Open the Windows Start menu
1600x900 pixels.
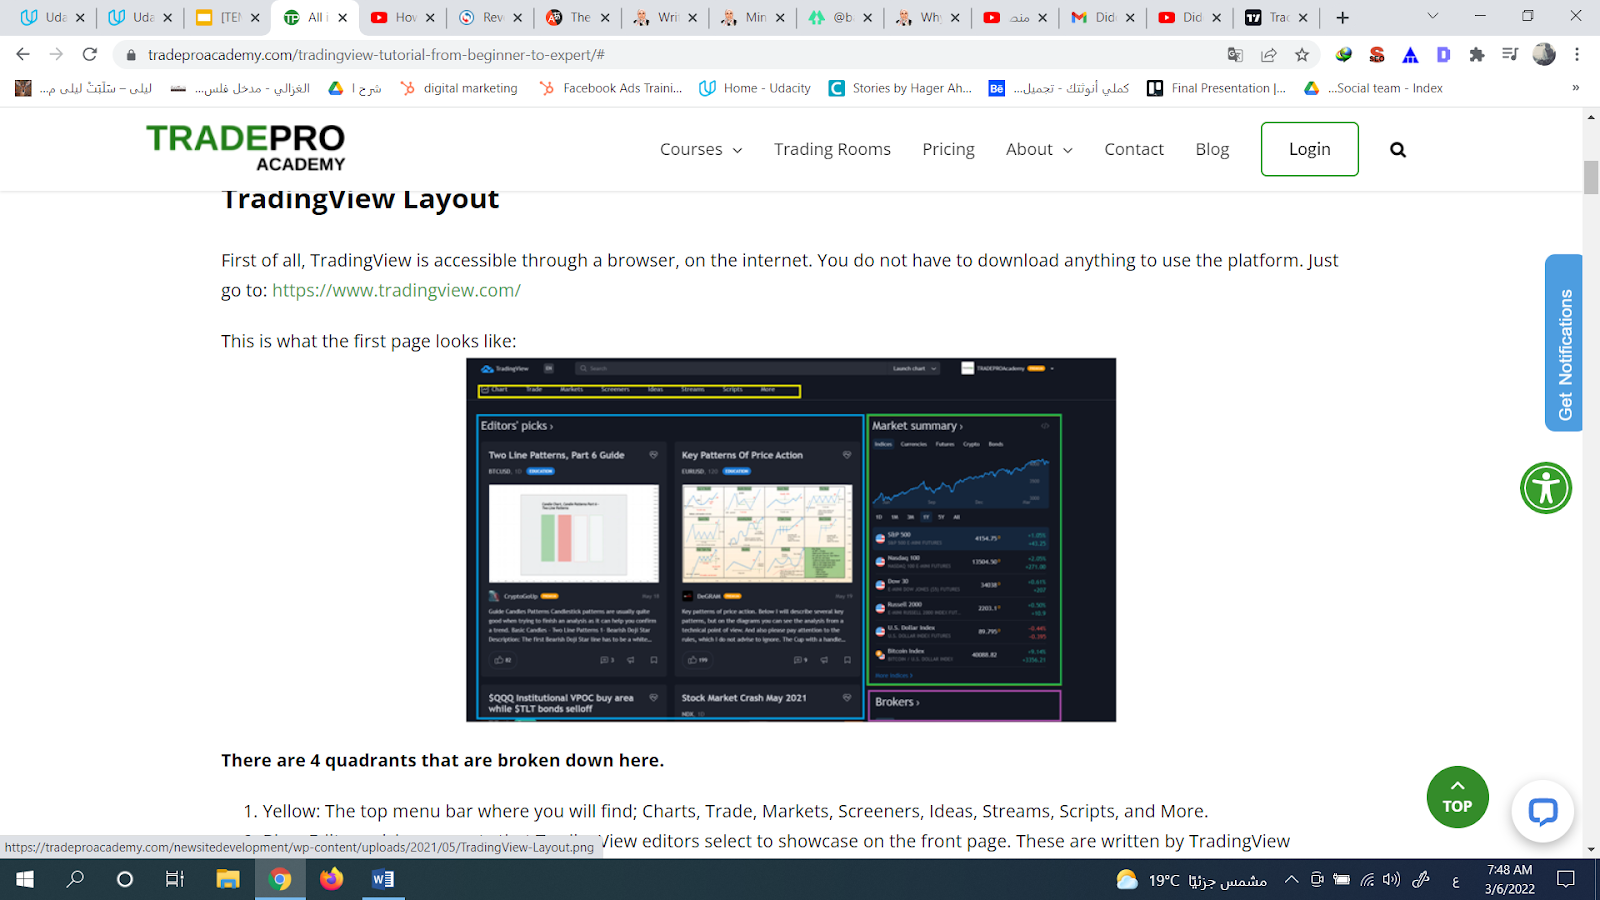(x=24, y=879)
